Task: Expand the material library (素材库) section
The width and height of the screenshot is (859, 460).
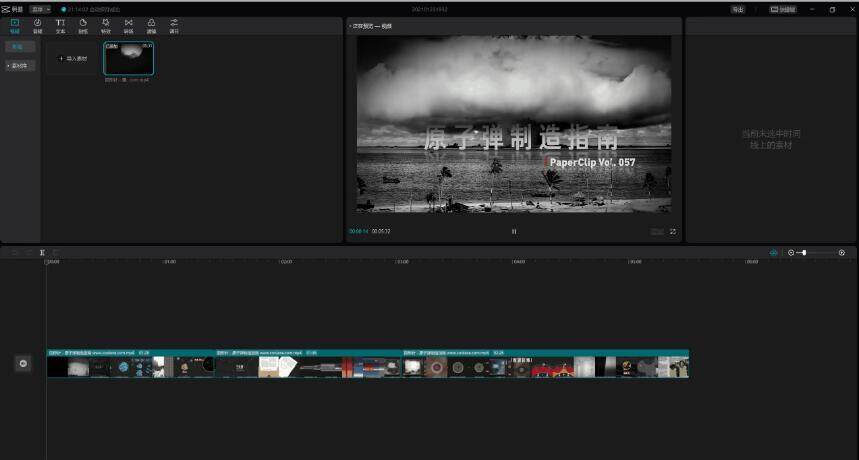Action: (x=20, y=66)
